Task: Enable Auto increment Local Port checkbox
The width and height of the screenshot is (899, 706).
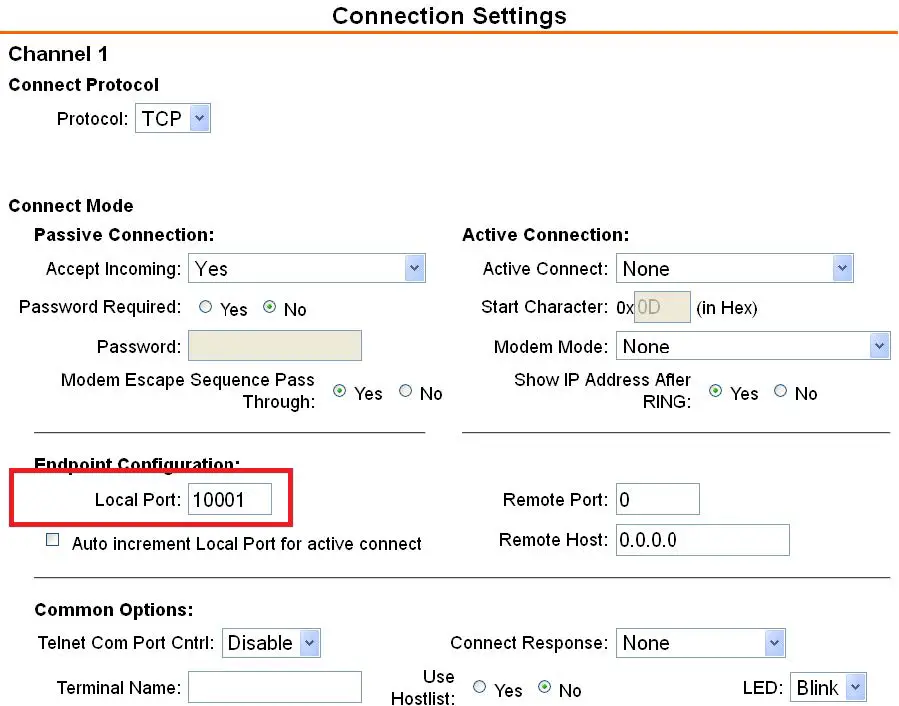Action: pyautogui.click(x=53, y=540)
